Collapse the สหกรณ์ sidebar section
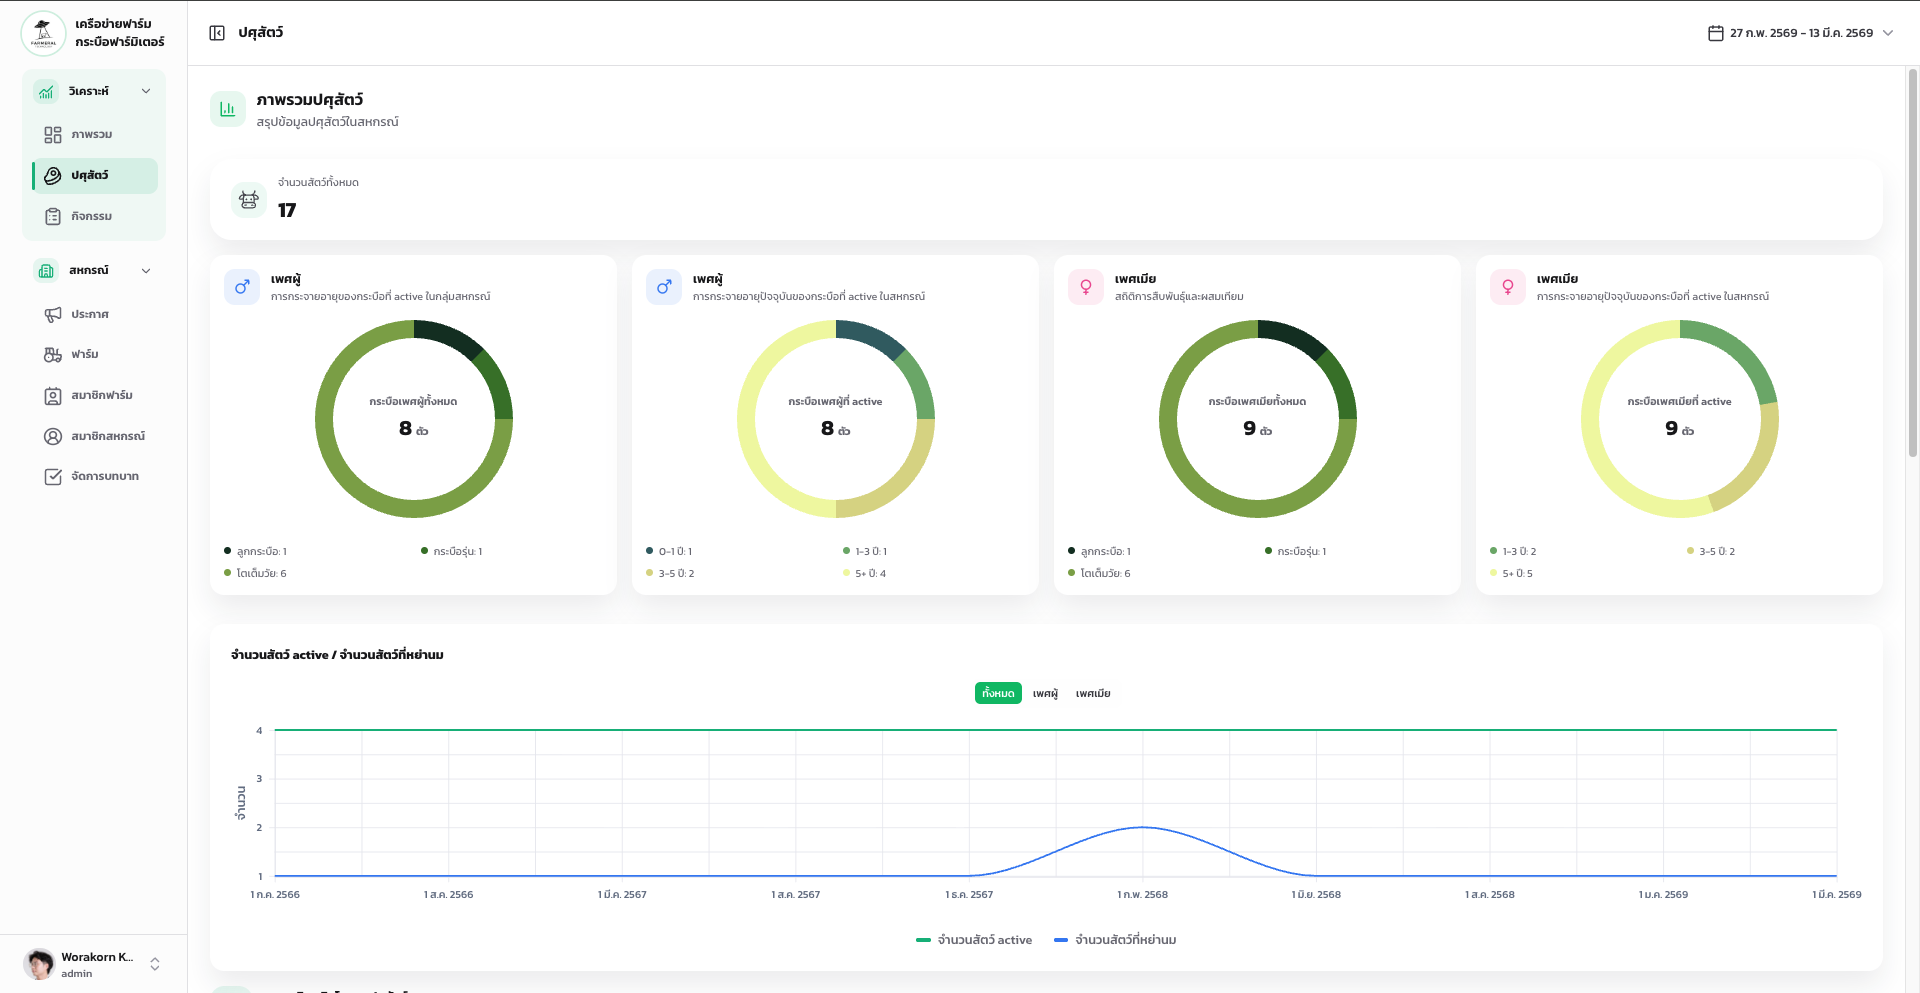 tap(146, 271)
